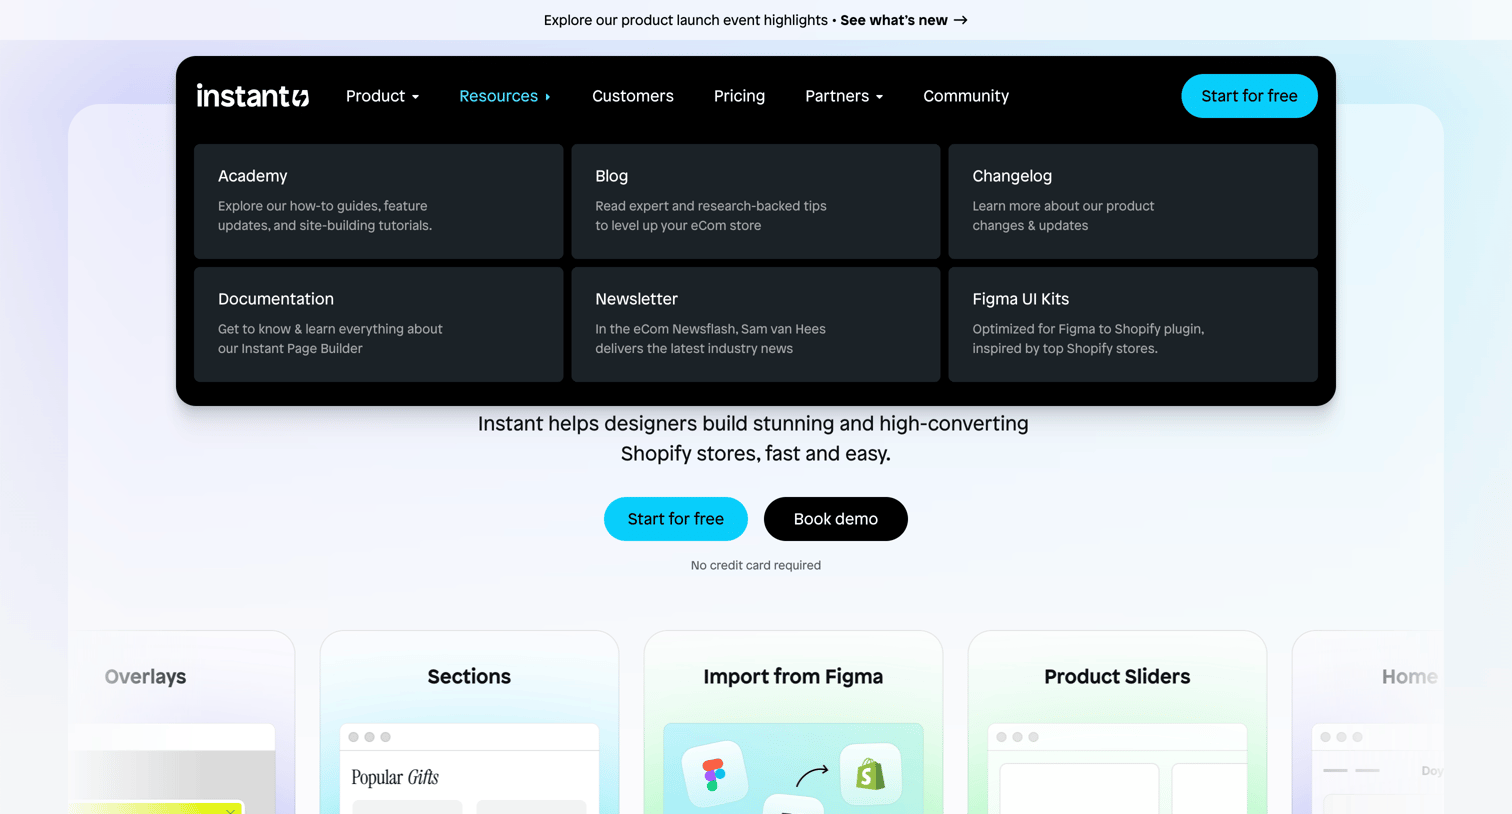The width and height of the screenshot is (1512, 814).
Task: Open the Academy resource card
Action: point(378,201)
